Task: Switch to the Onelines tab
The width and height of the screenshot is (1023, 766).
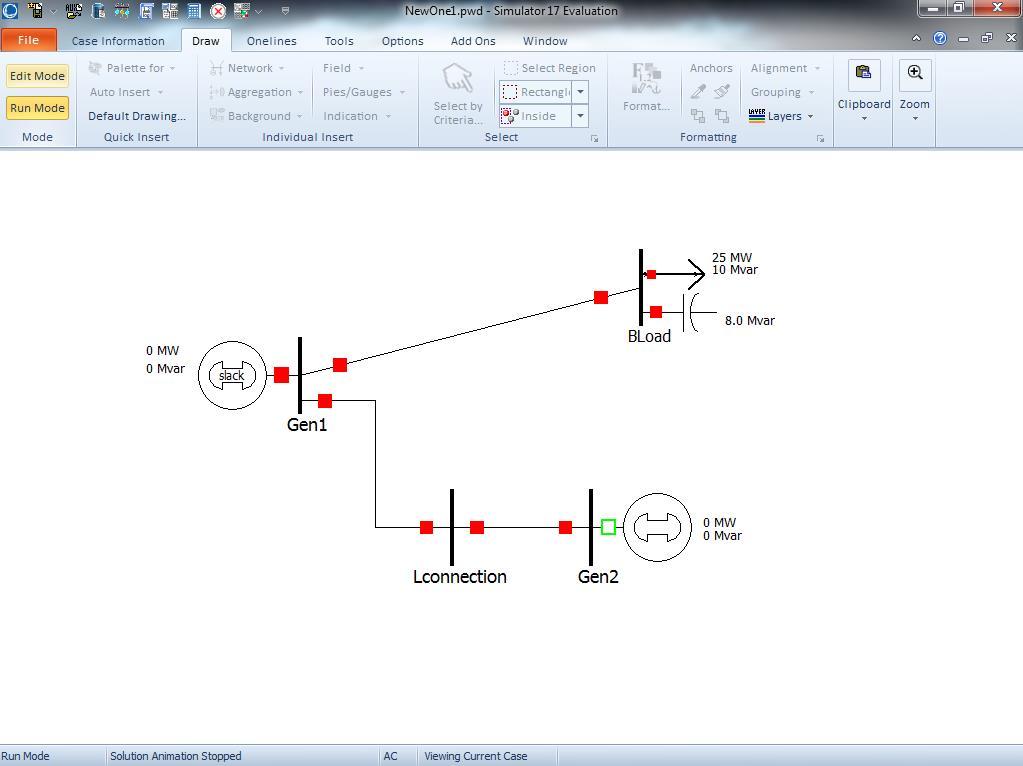Action: (x=271, y=40)
